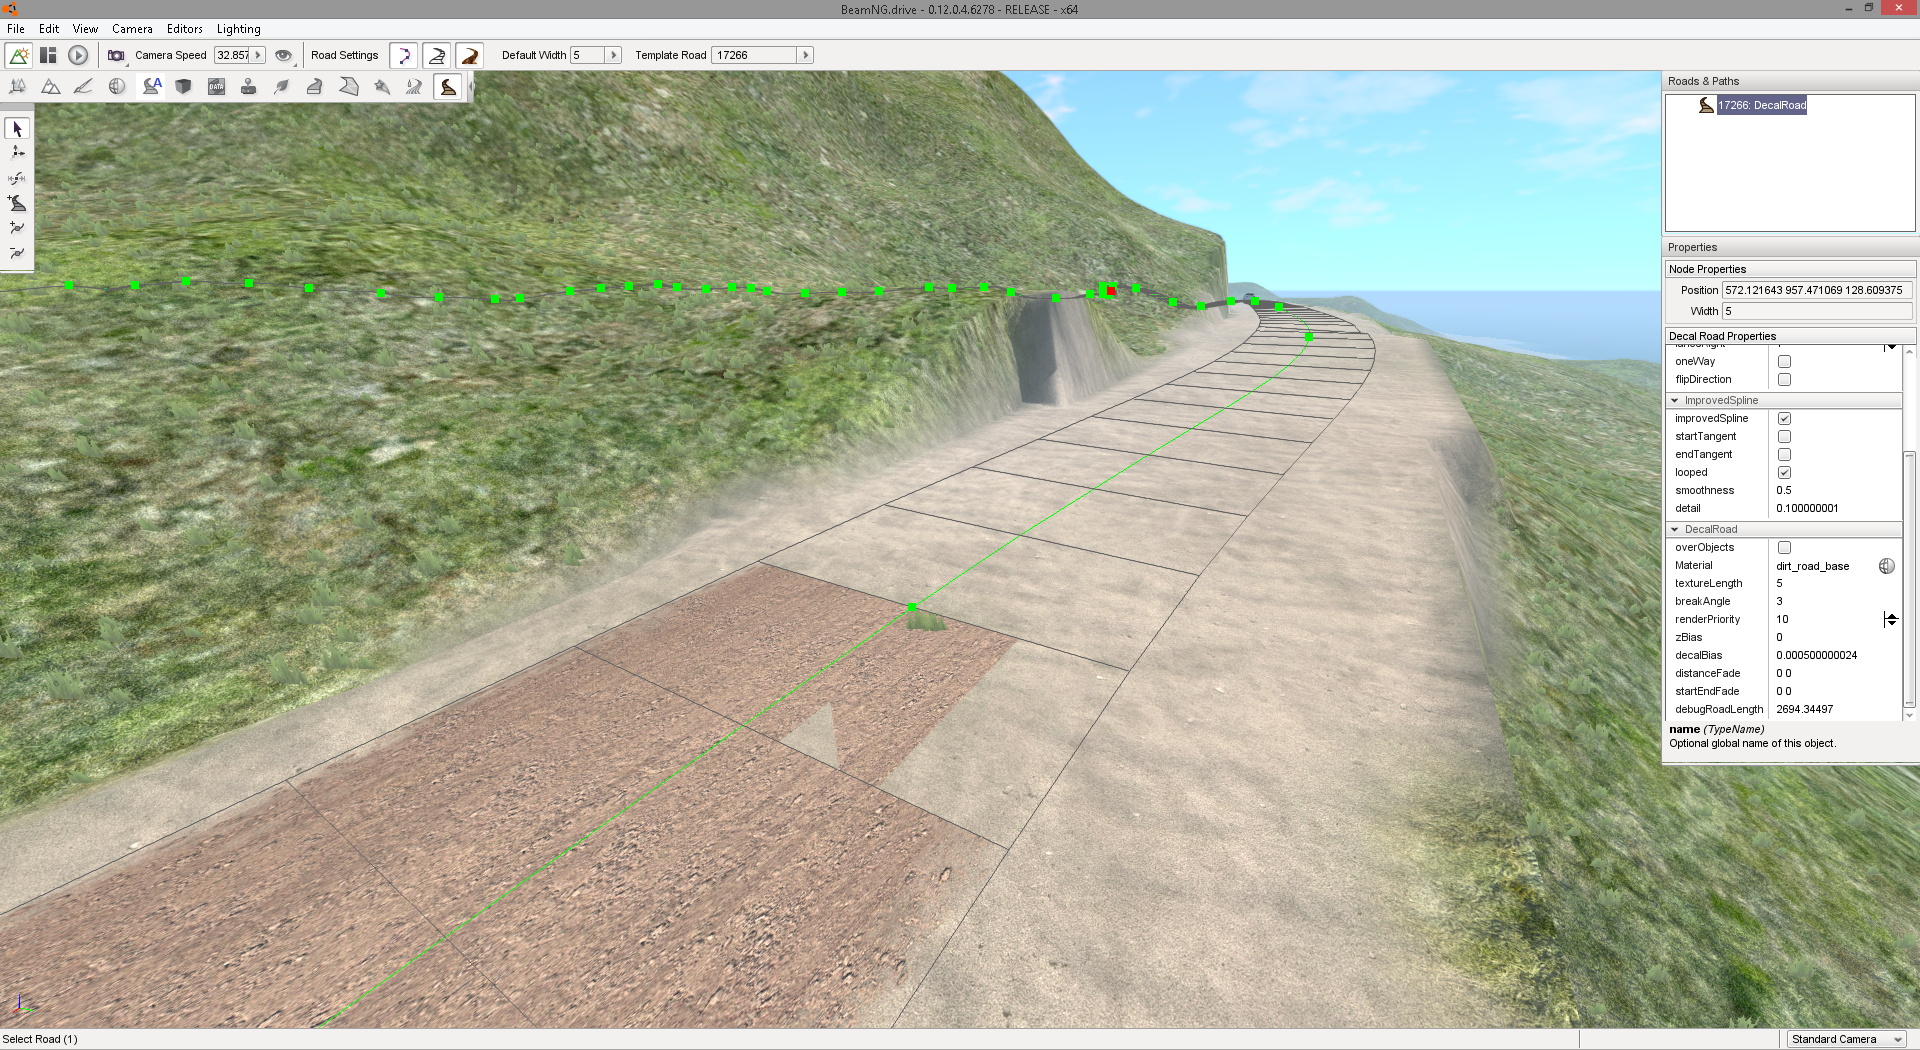
Task: Click the Template Road value field
Action: tap(755, 56)
